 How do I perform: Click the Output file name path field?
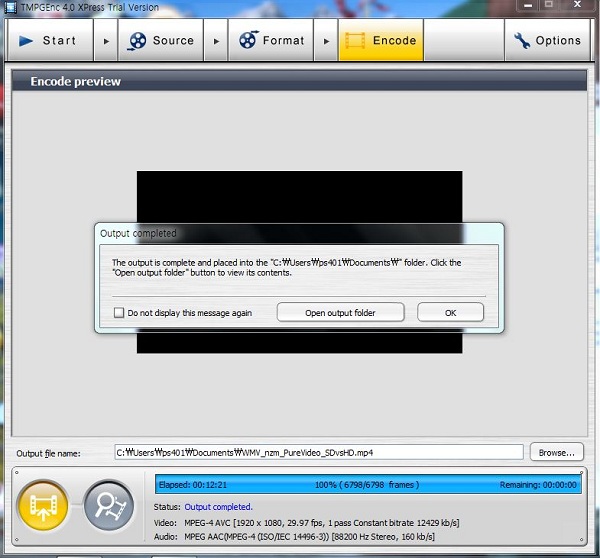319,452
